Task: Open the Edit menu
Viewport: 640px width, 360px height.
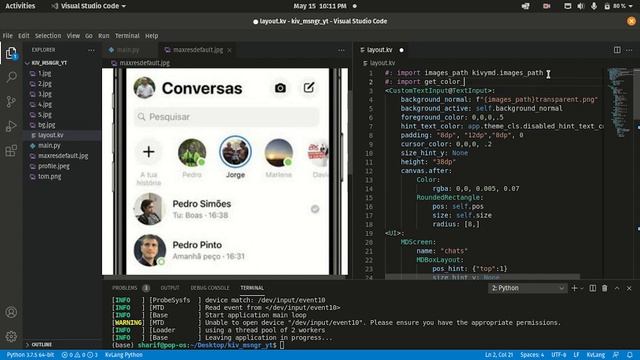Action: point(24,36)
